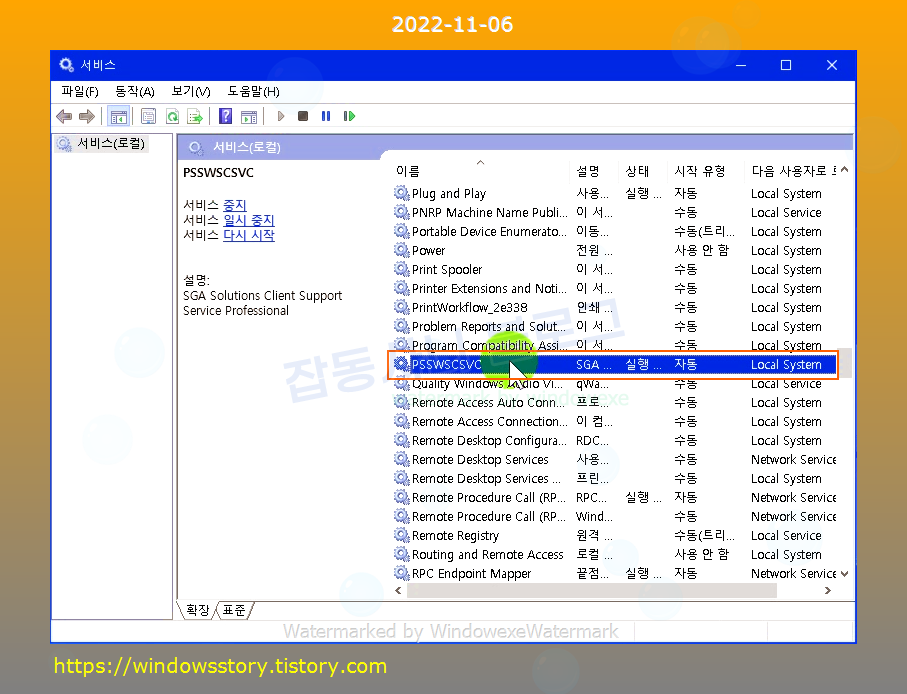The height and width of the screenshot is (694, 907).
Task: Maximize the 서비스 window
Action: click(786, 65)
